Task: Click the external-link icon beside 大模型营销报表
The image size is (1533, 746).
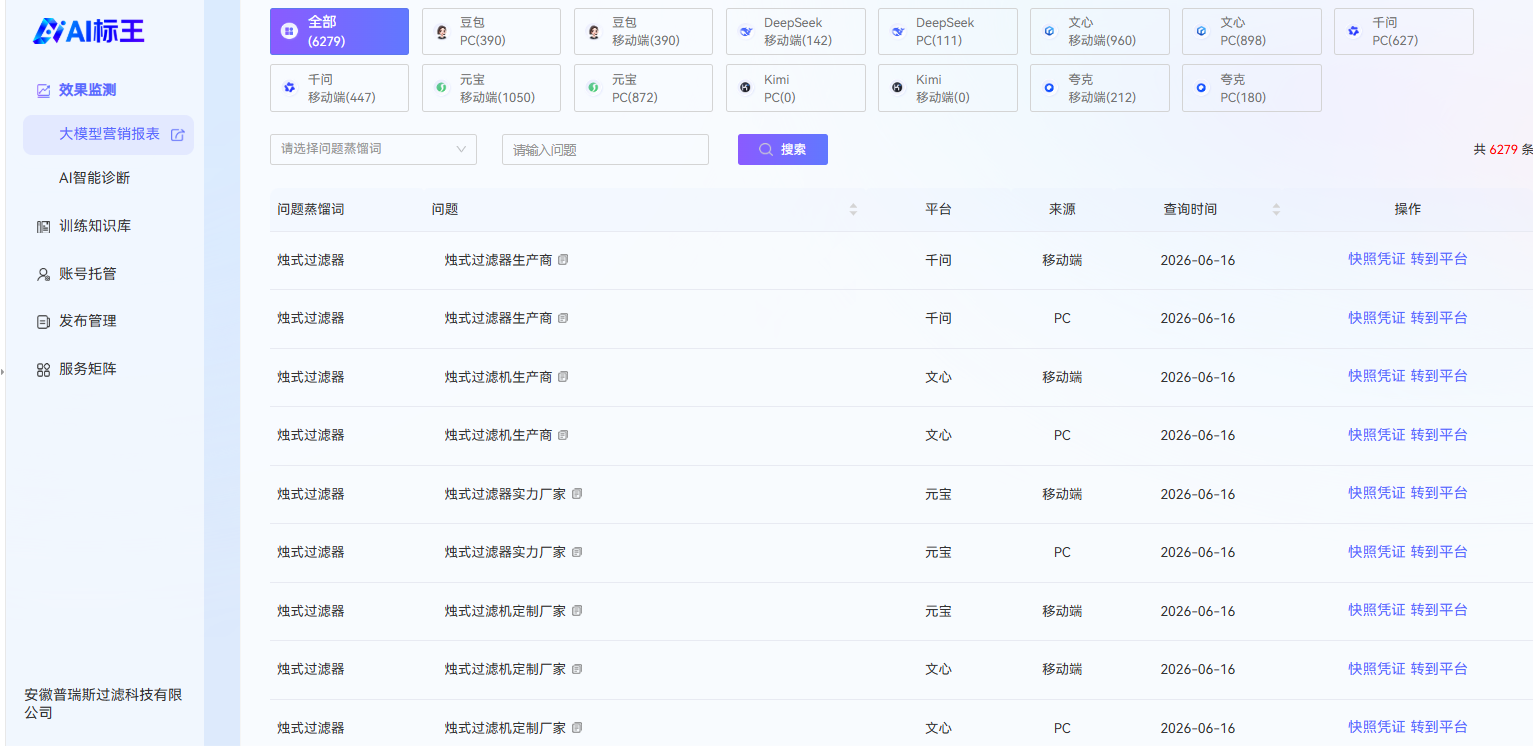Action: point(177,135)
